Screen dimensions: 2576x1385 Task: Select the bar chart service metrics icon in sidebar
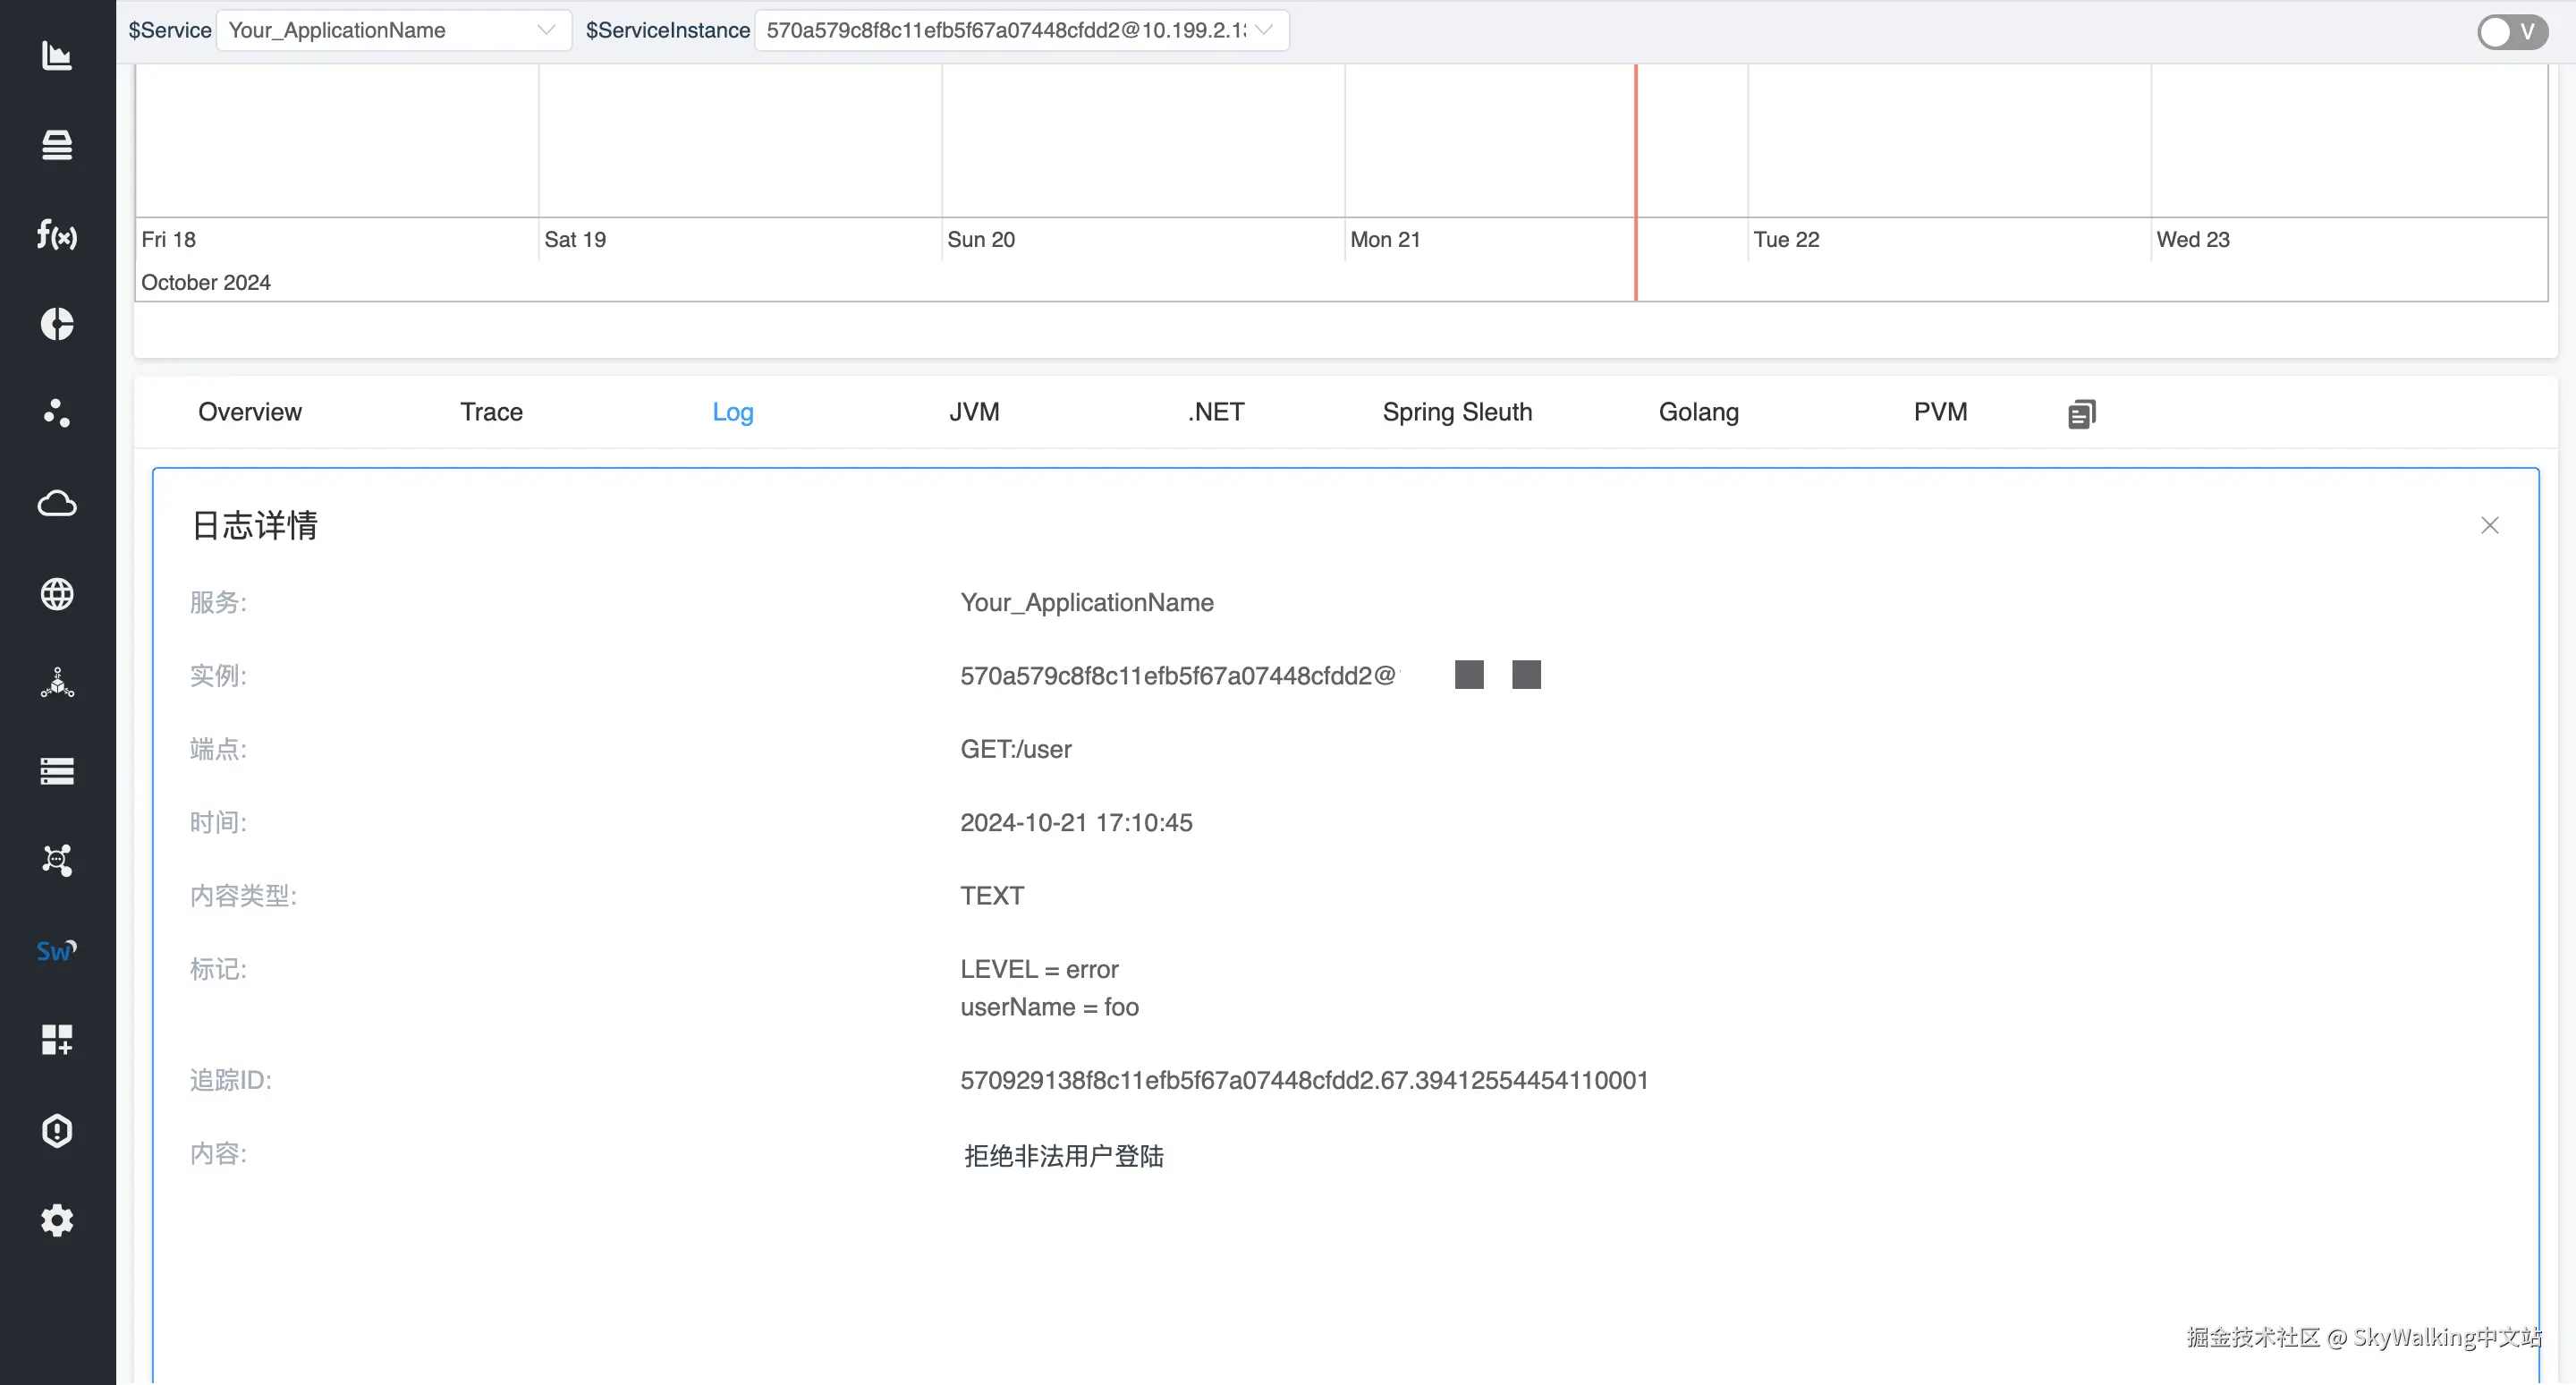click(57, 57)
